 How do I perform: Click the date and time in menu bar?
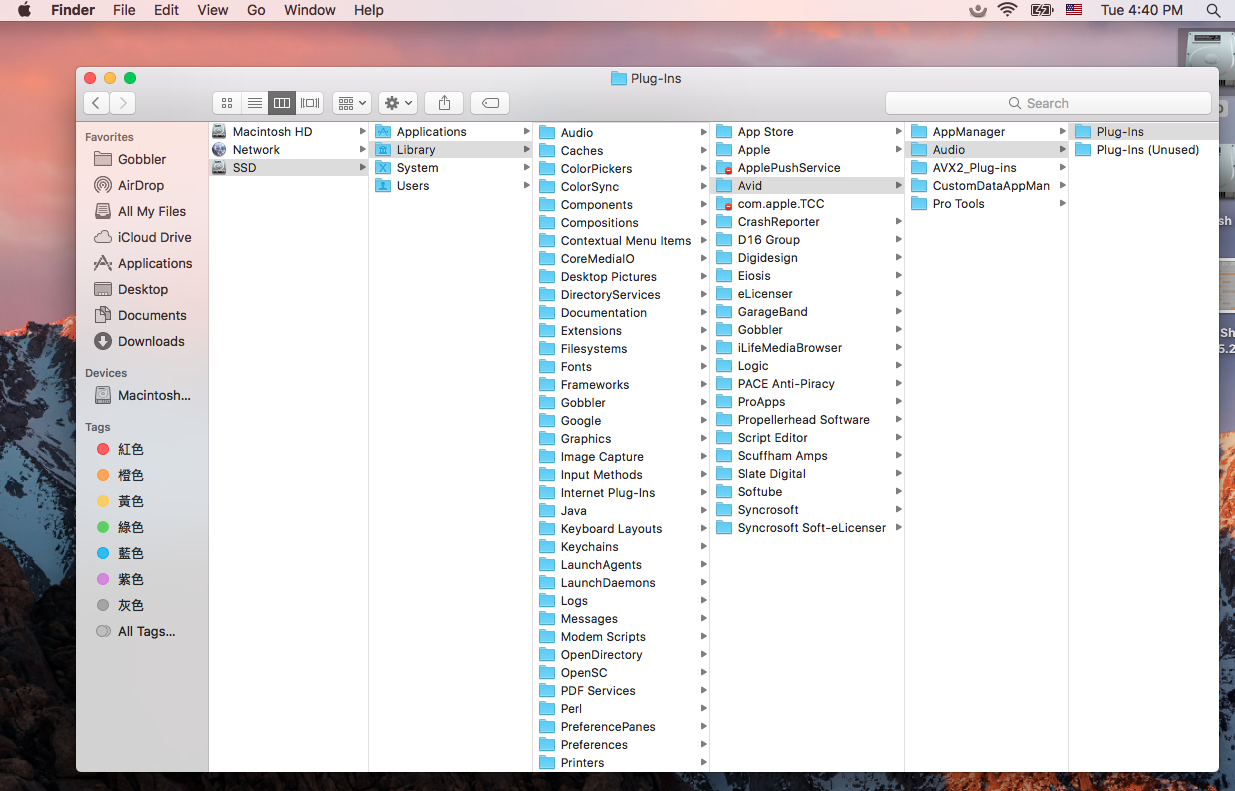(1141, 10)
